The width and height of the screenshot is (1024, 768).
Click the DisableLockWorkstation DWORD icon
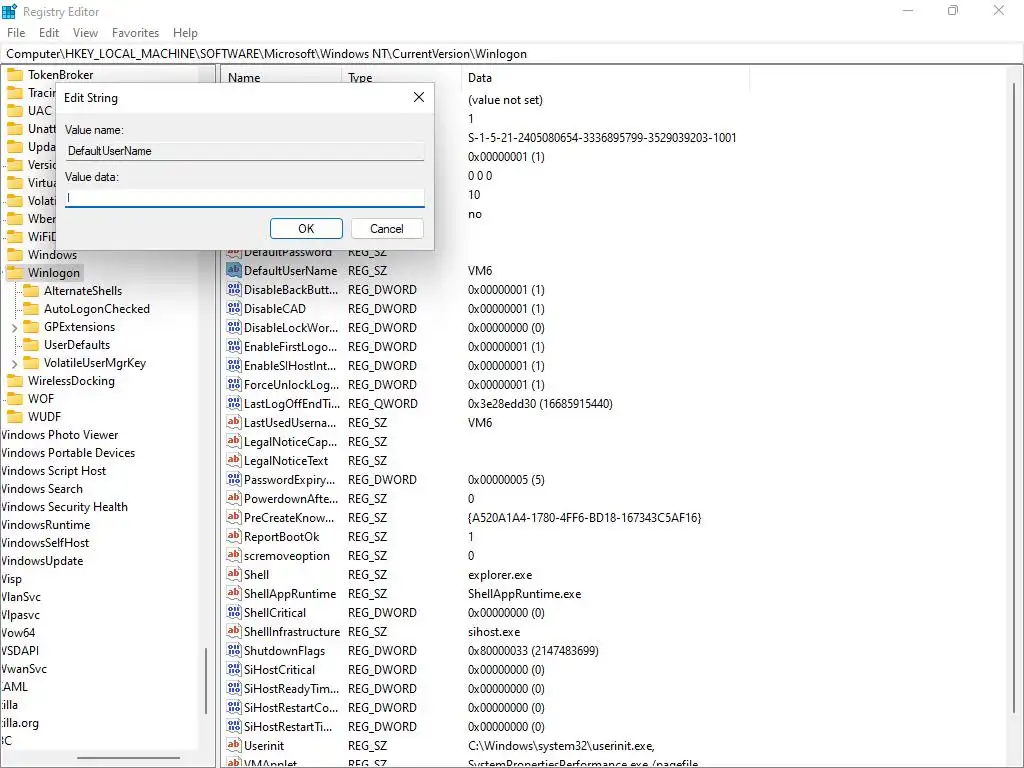click(x=234, y=327)
